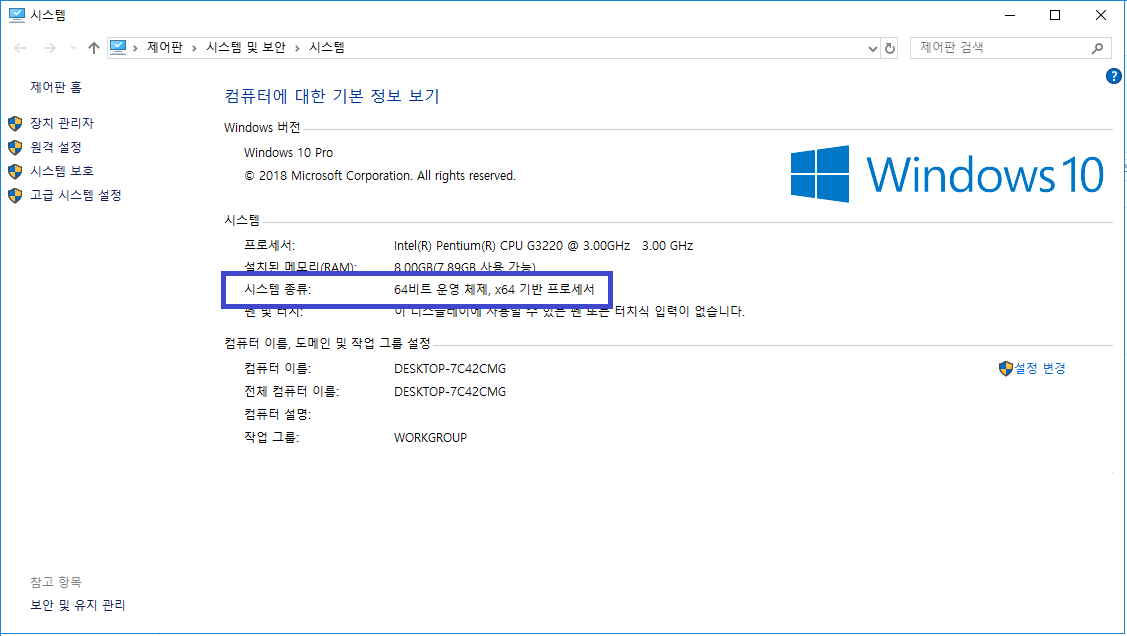Click the system icon in title bar
The width and height of the screenshot is (1127, 636).
click(x=17, y=14)
